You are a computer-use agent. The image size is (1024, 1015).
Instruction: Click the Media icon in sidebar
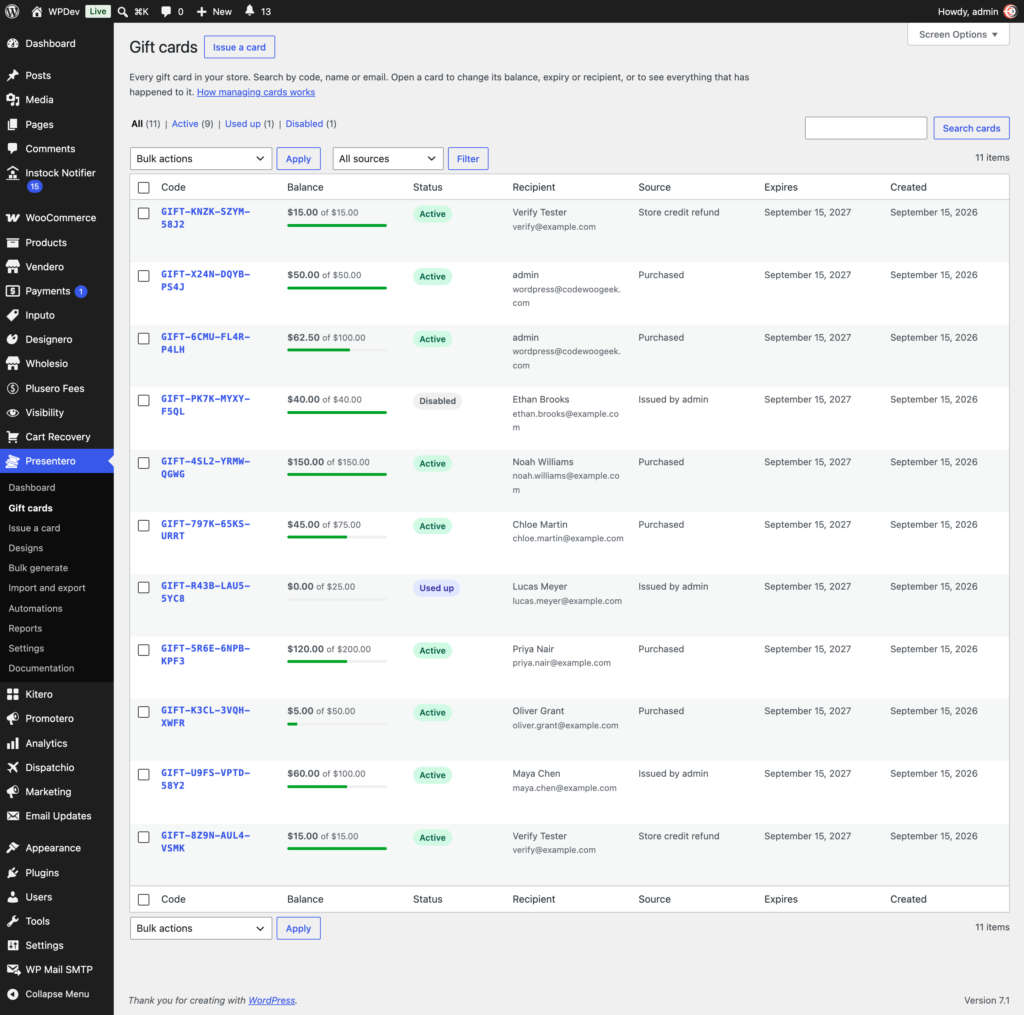(12, 100)
